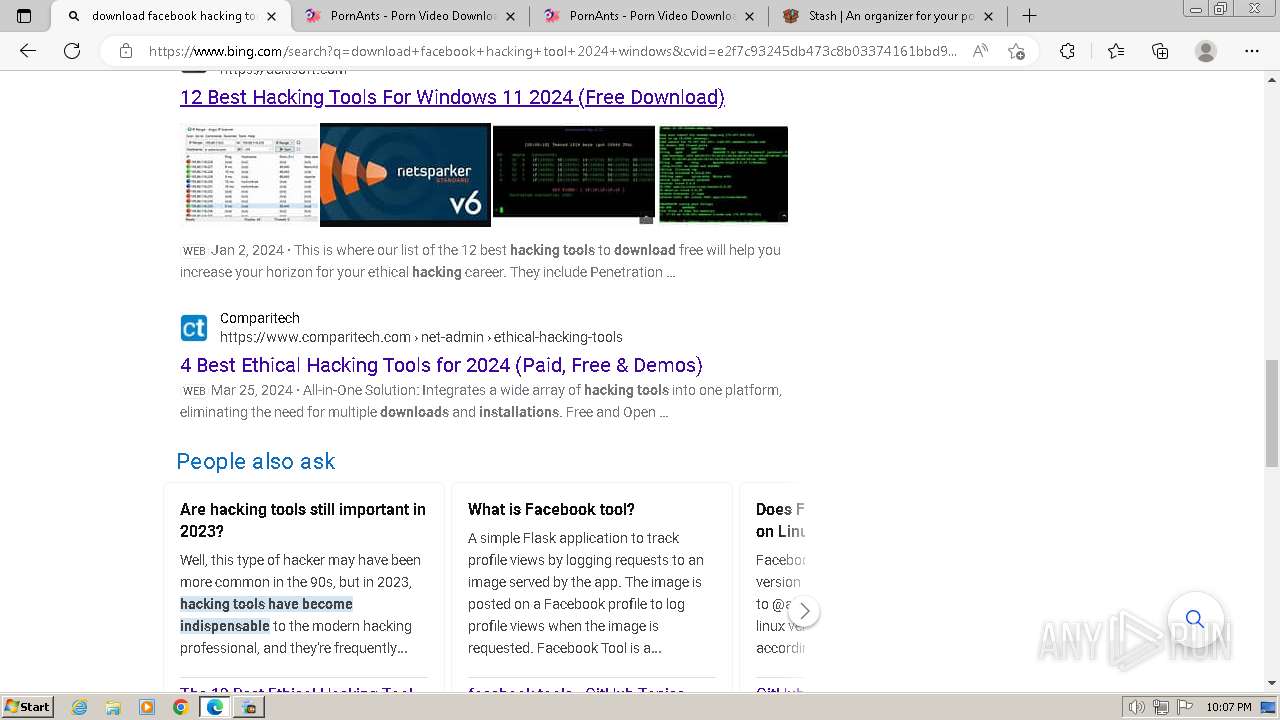Screen dimensions: 1280x720
Task: Click the Comparitech site logo icon
Action: tap(194, 327)
